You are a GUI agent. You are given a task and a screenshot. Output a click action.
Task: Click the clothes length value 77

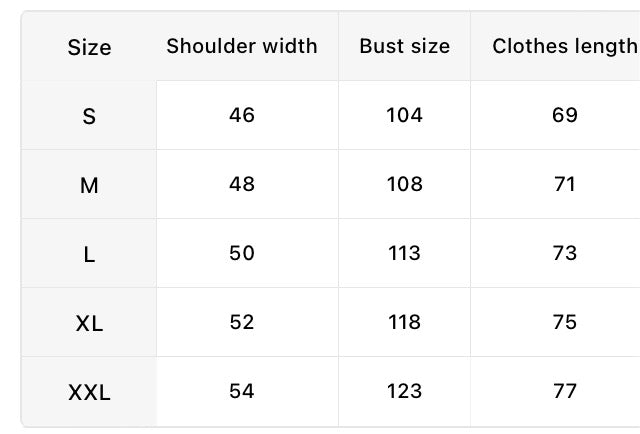[x=564, y=391]
